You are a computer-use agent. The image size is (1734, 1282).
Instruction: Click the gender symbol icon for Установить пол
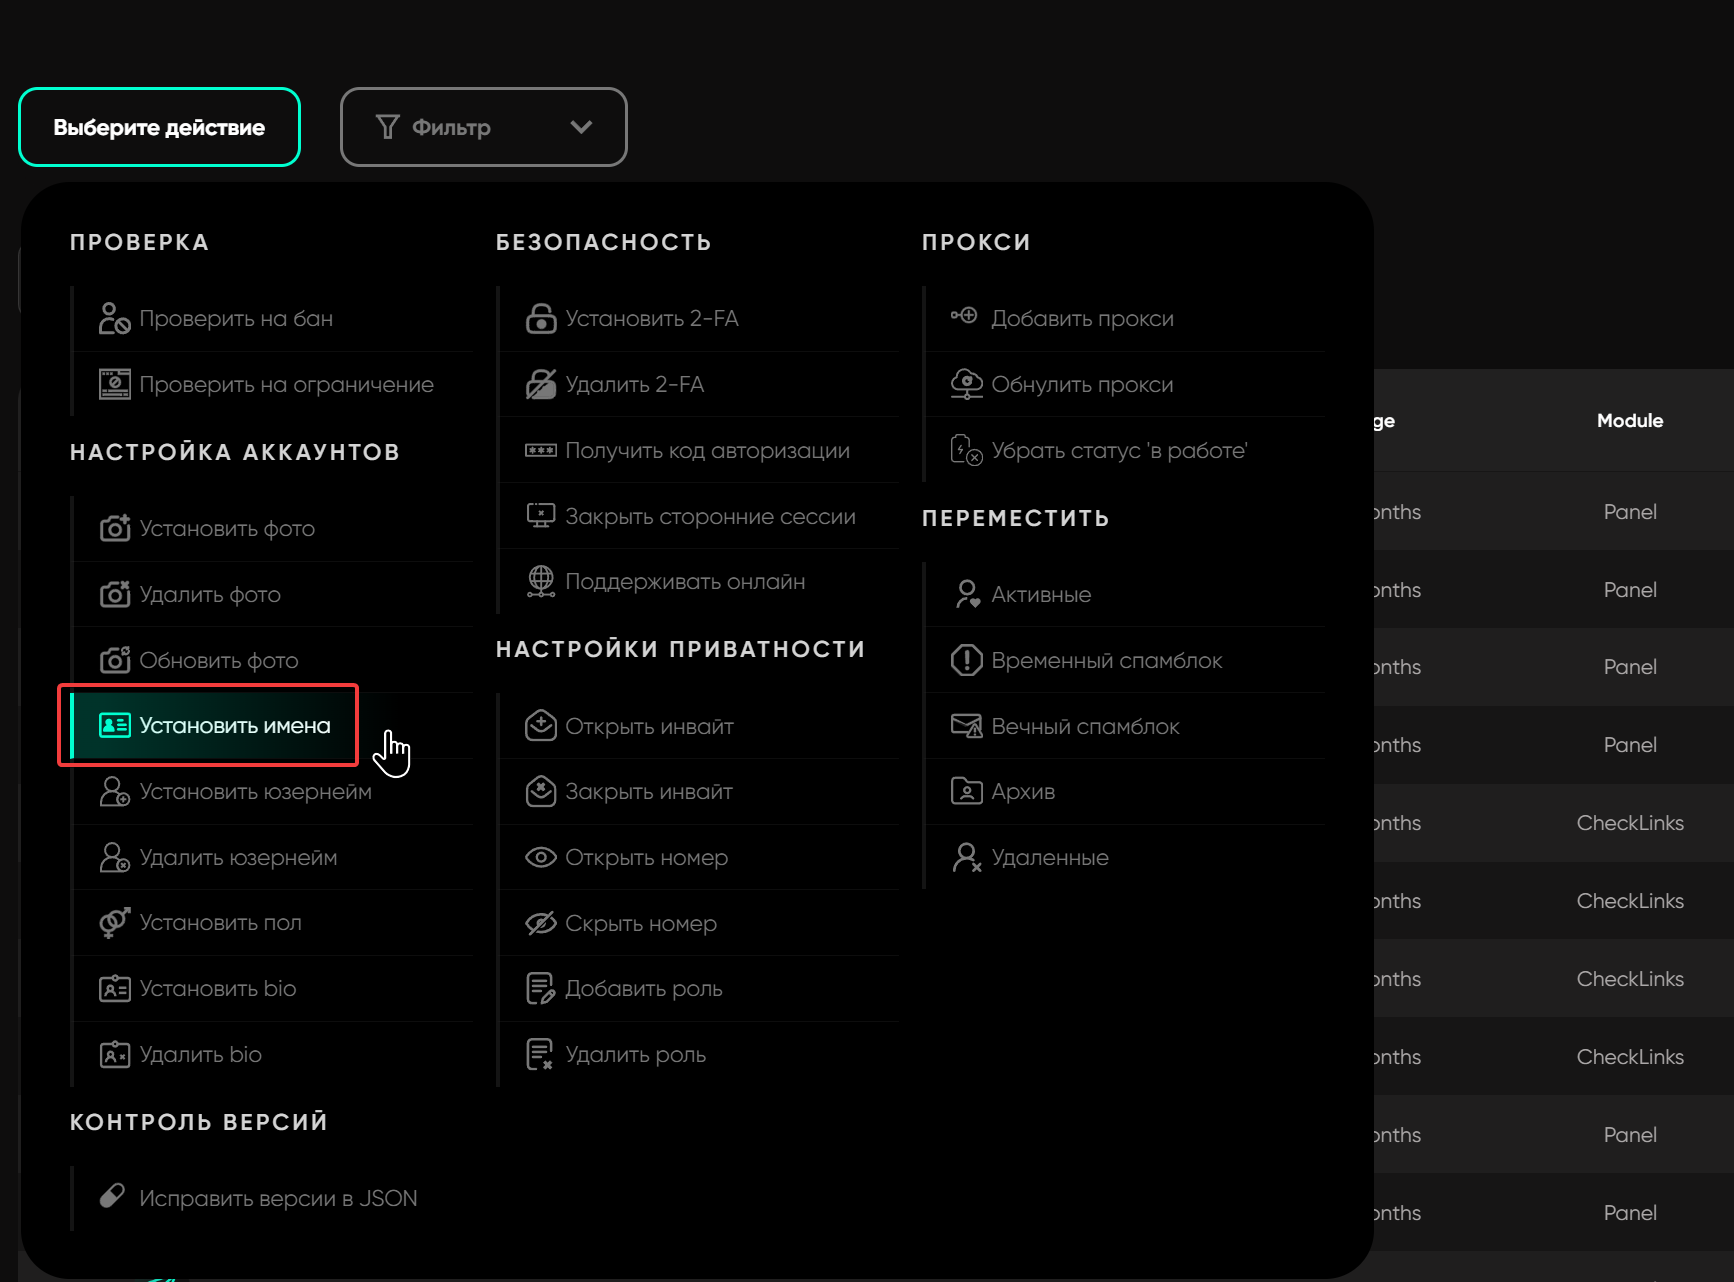[x=114, y=923]
